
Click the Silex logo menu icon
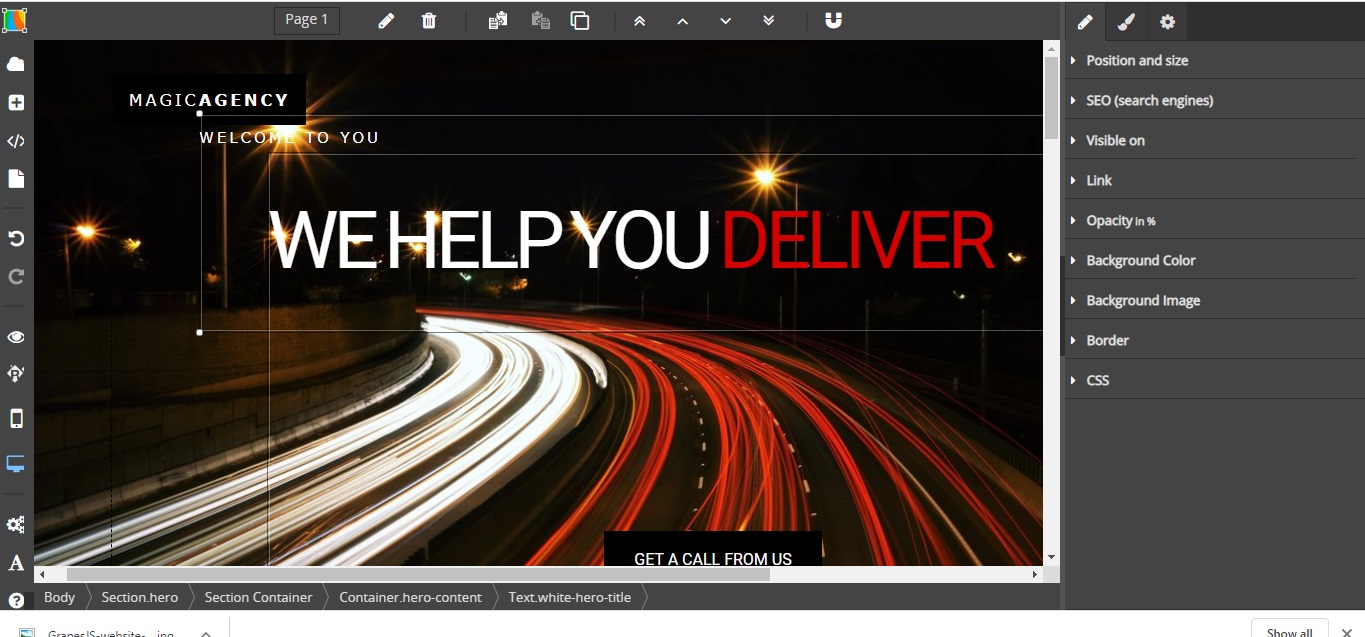click(x=15, y=19)
